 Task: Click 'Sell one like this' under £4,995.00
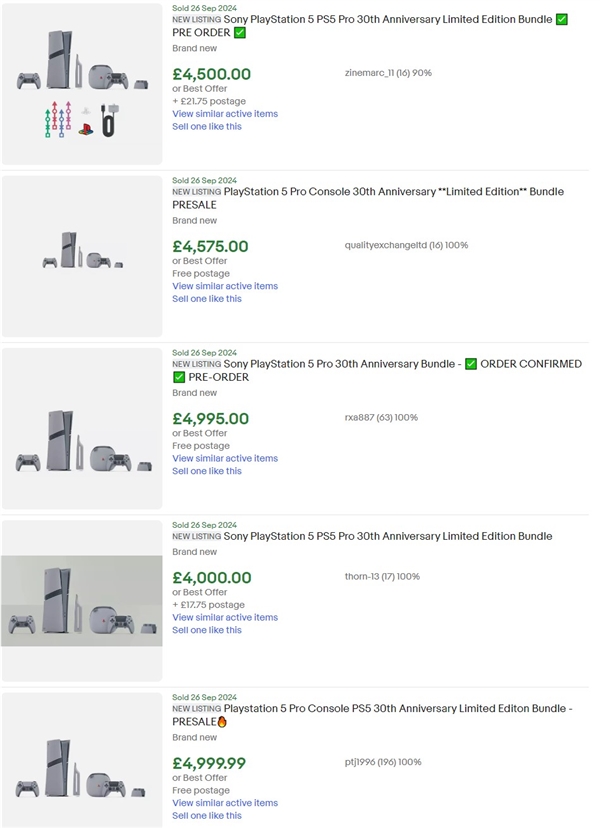pyautogui.click(x=207, y=471)
